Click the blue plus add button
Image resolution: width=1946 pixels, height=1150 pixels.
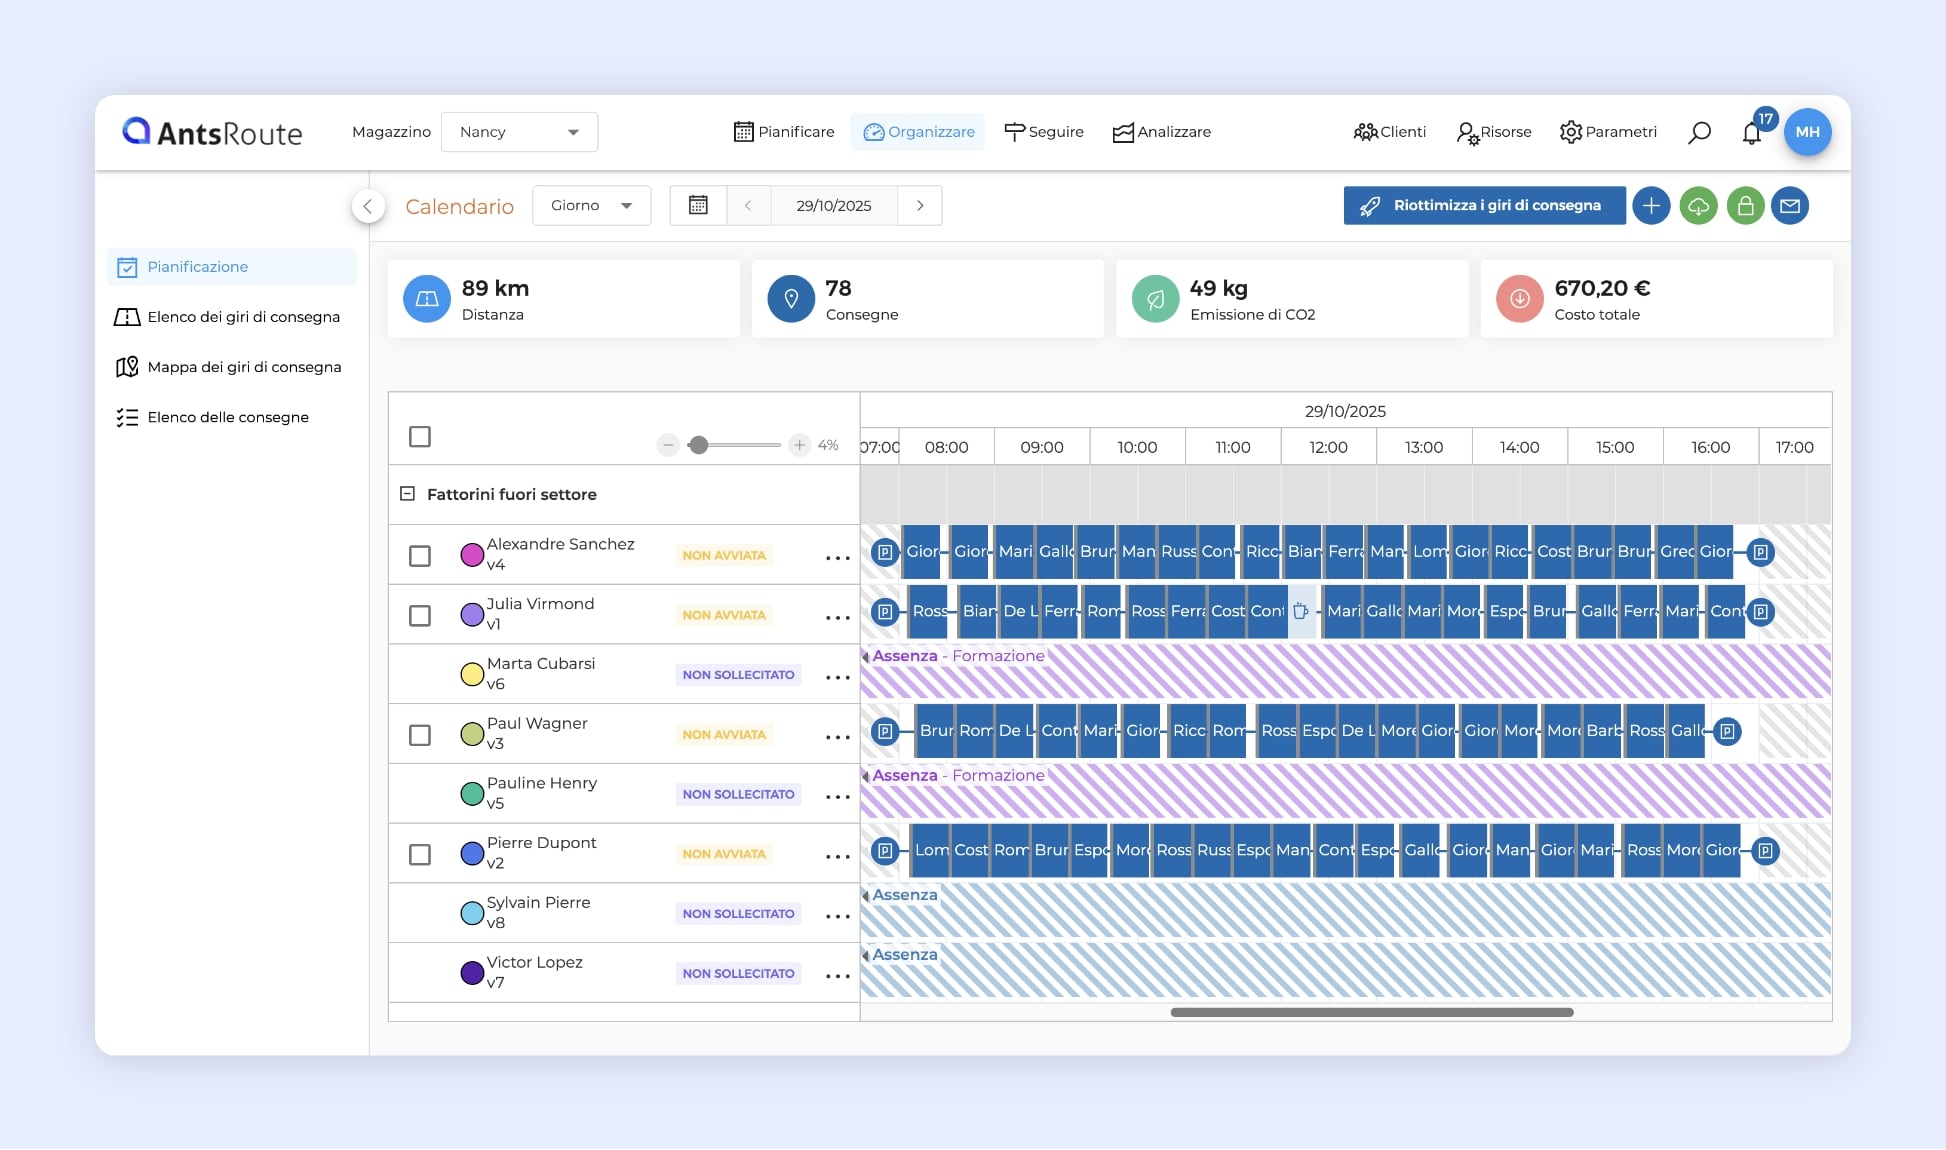point(1651,206)
